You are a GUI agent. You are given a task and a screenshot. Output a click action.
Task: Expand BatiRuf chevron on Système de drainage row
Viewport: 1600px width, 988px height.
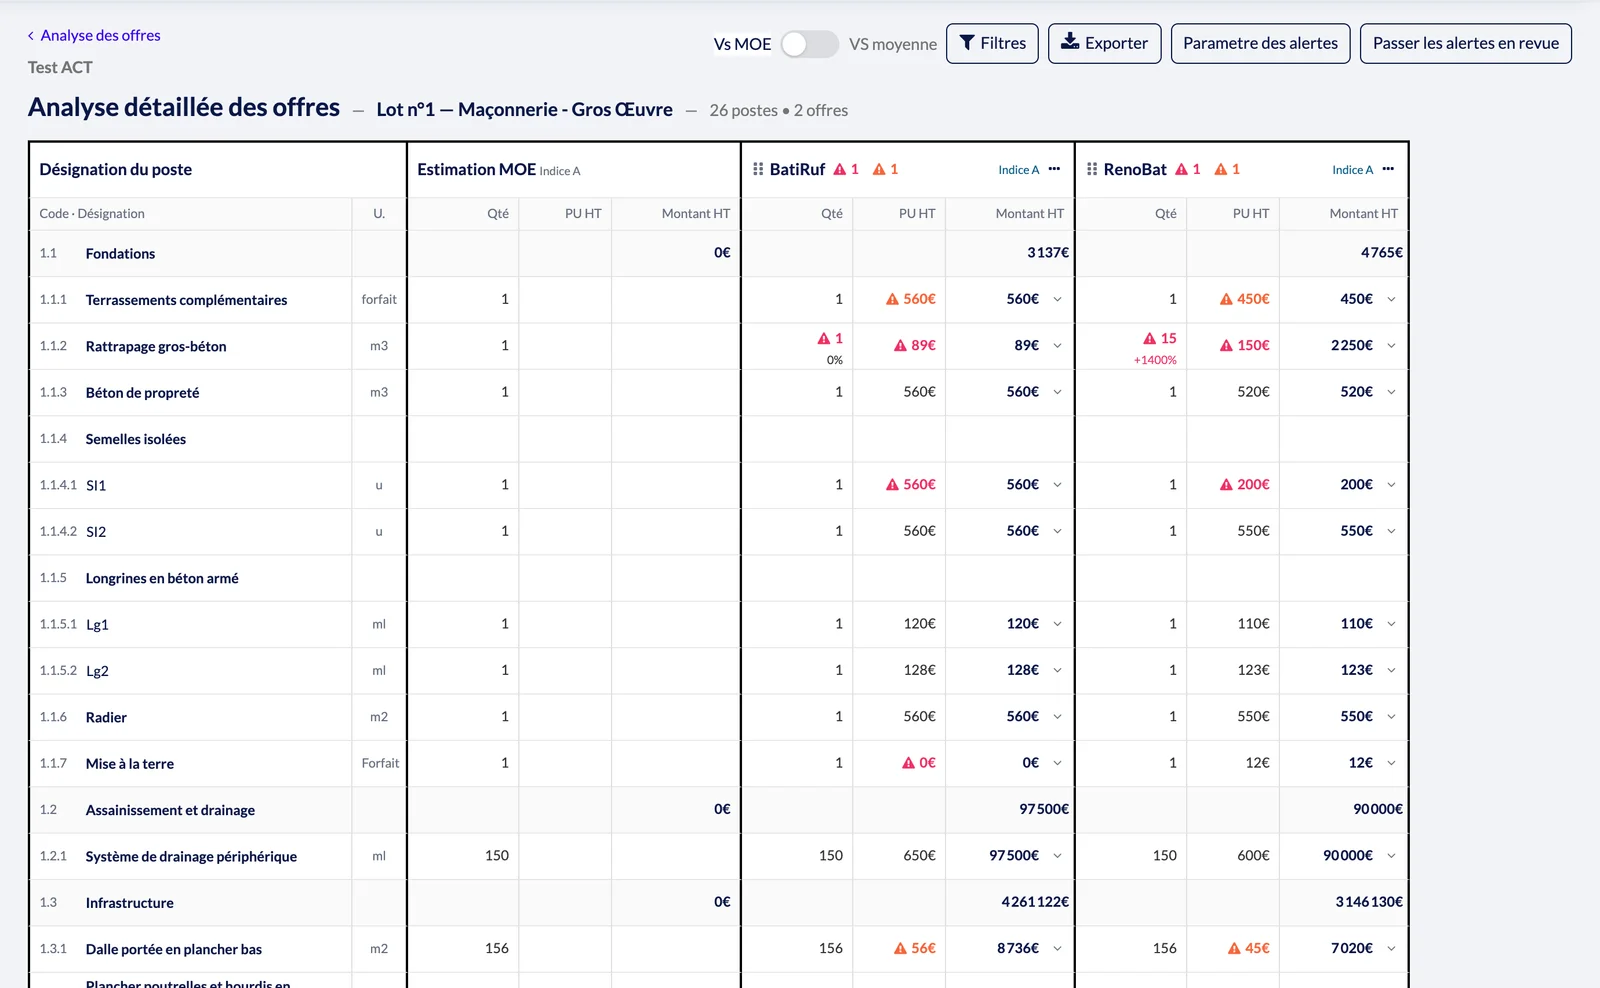click(1057, 855)
